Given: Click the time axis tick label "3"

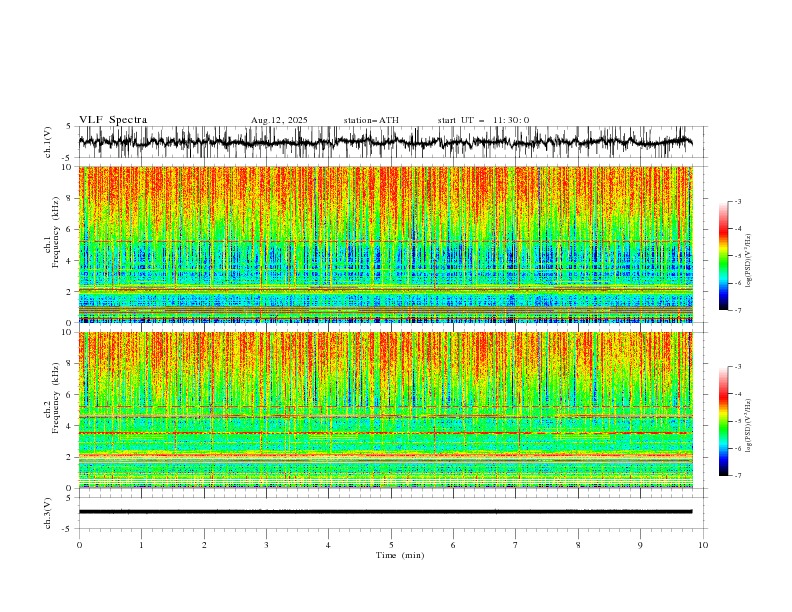Looking at the screenshot, I should point(266,545).
